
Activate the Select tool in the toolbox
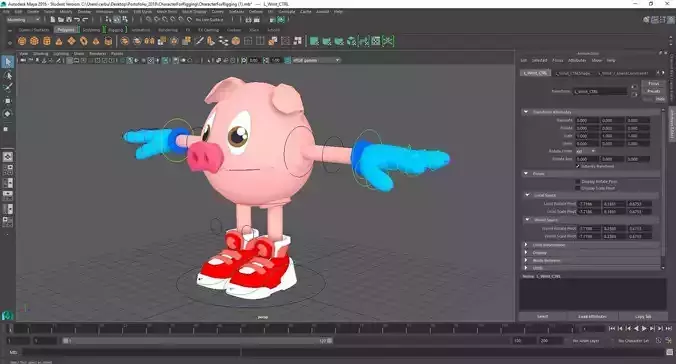8,62
